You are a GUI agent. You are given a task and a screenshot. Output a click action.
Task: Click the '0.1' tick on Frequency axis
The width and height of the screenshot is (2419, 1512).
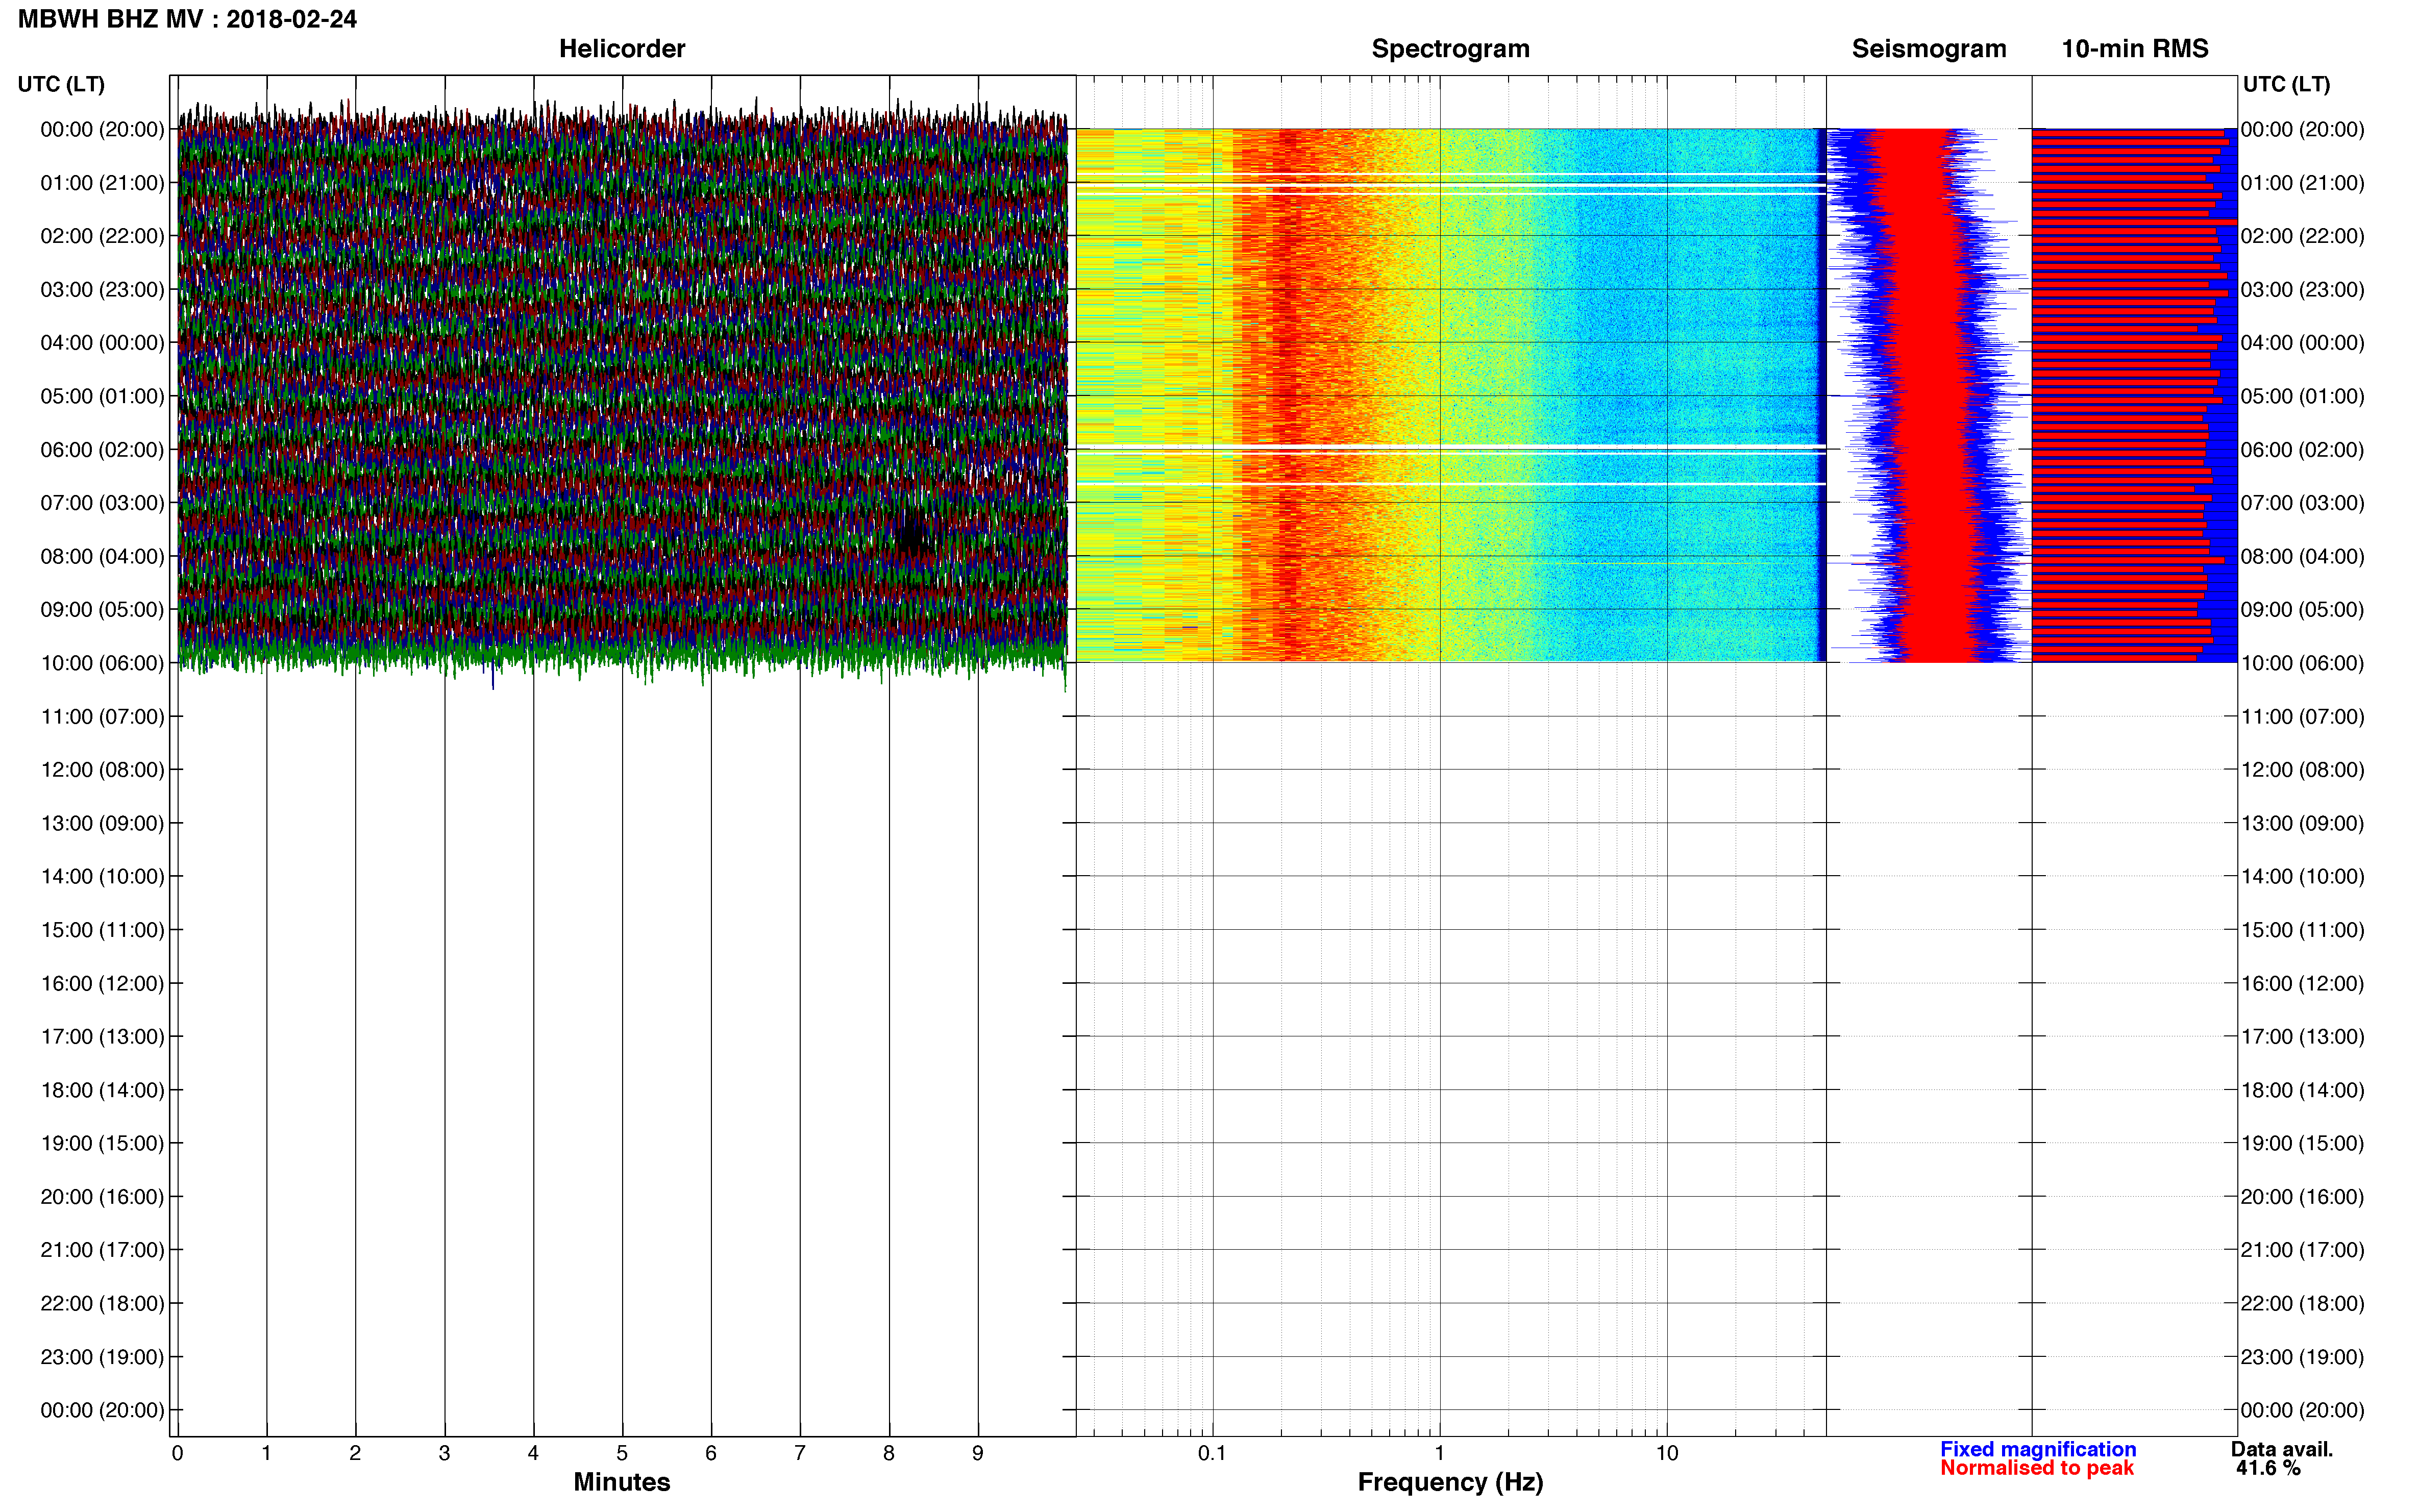(x=1212, y=1453)
